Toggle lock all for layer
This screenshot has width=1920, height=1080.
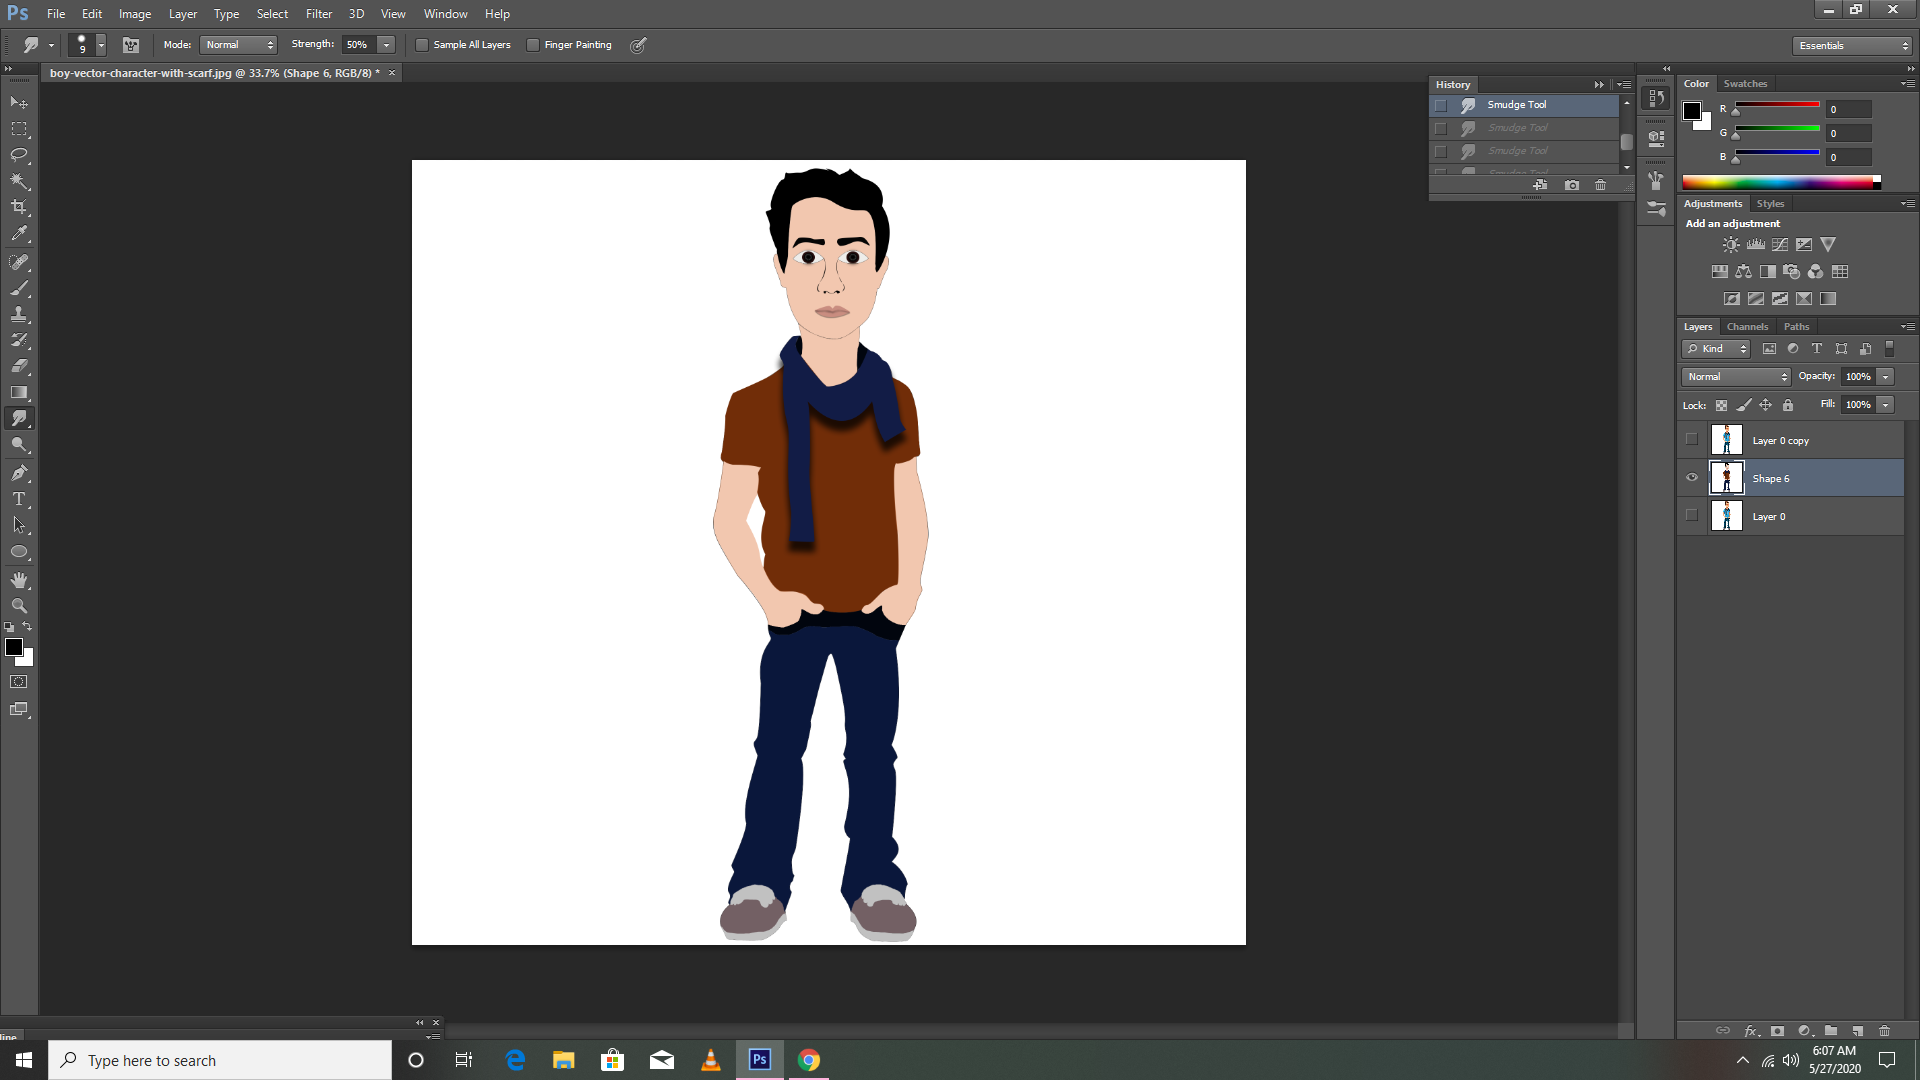tap(1788, 405)
